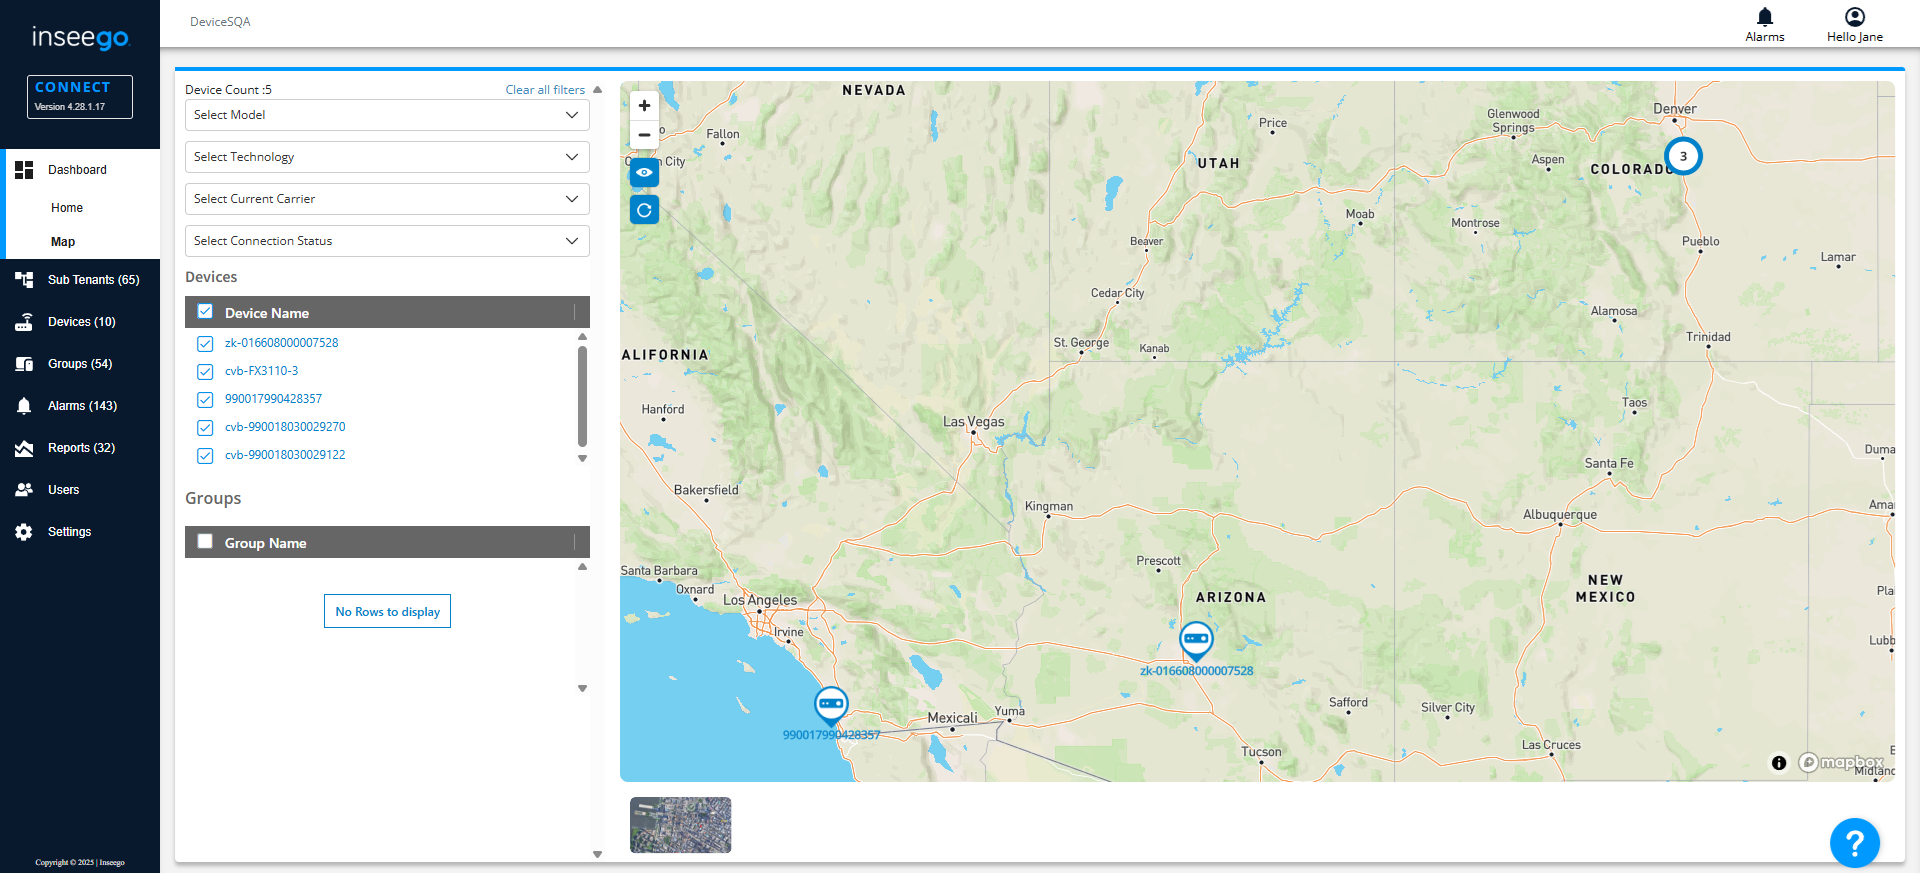Image resolution: width=1920 pixels, height=873 pixels.
Task: Toggle map visibility eye button
Action: click(644, 173)
